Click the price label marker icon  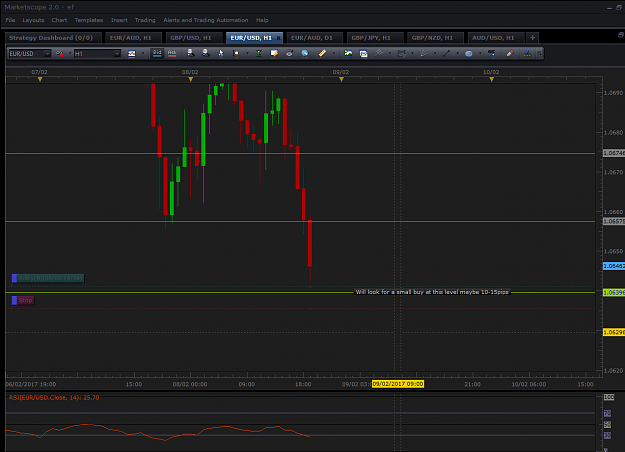(x=491, y=53)
